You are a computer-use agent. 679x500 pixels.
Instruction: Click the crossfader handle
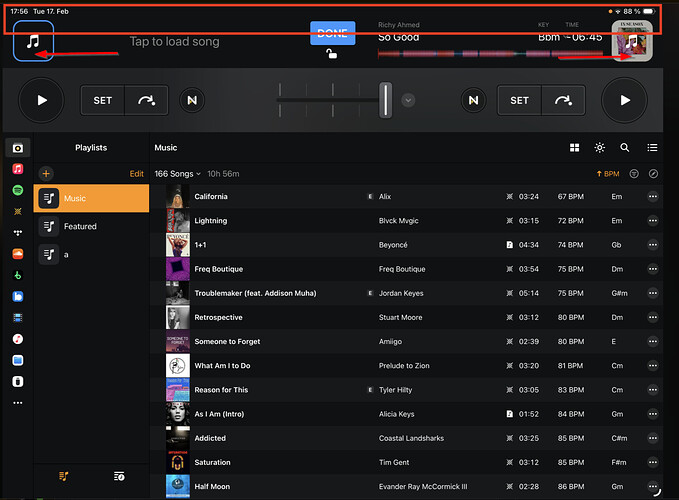[x=385, y=100]
